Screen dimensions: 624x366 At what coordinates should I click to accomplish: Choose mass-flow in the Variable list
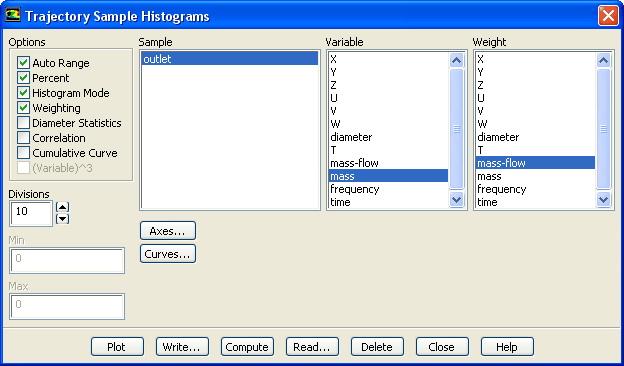[x=388, y=163]
